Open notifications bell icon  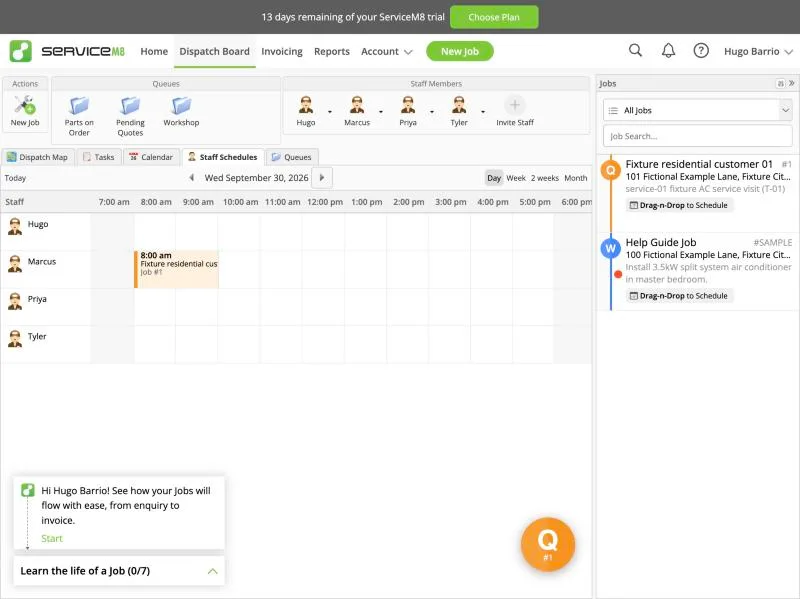668,51
